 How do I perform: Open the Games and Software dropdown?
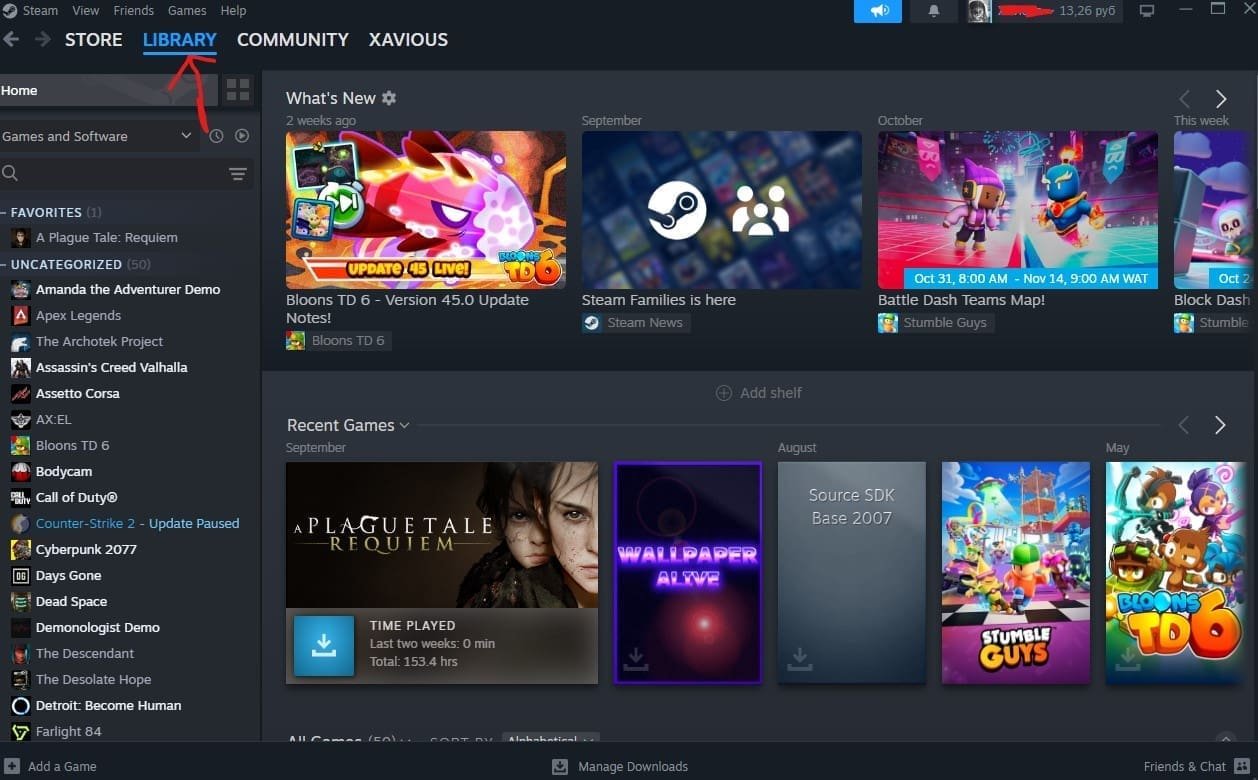97,136
